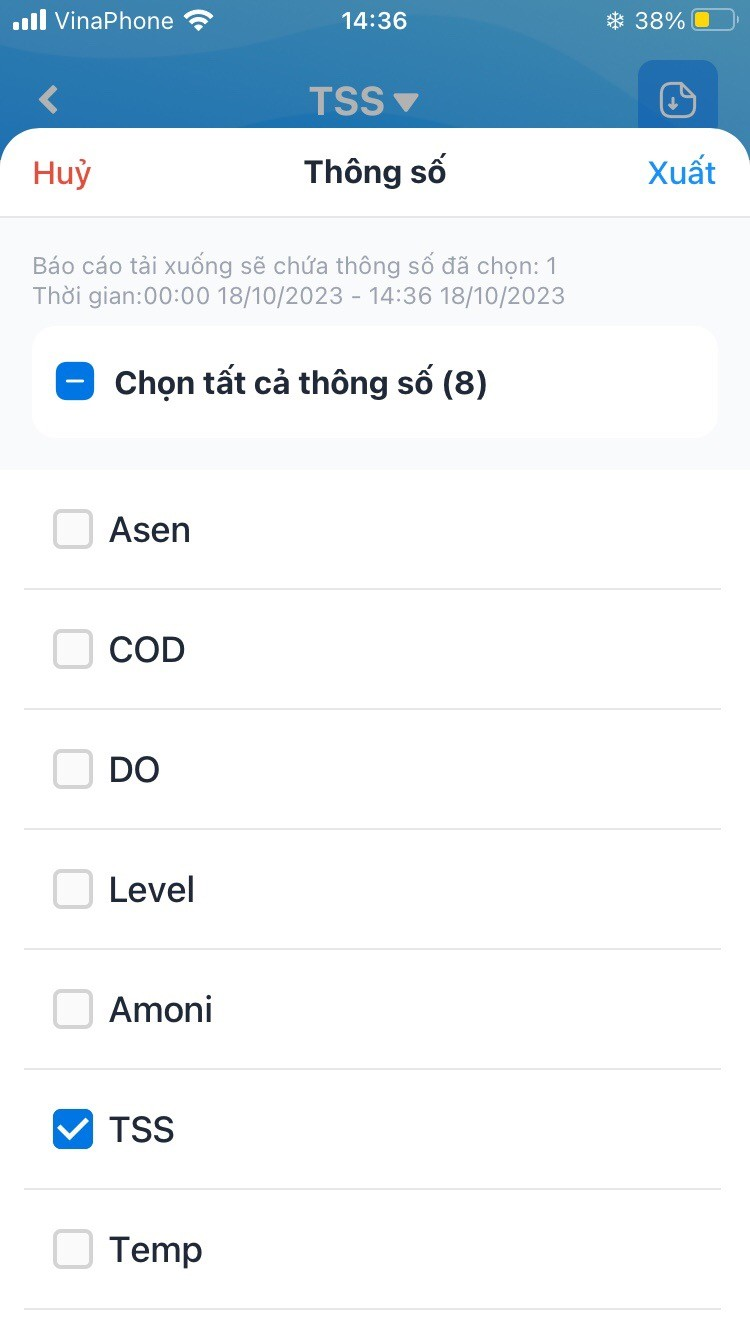The image size is (750, 1334).
Task: Tap the battery icon in status bar
Action: [x=714, y=20]
